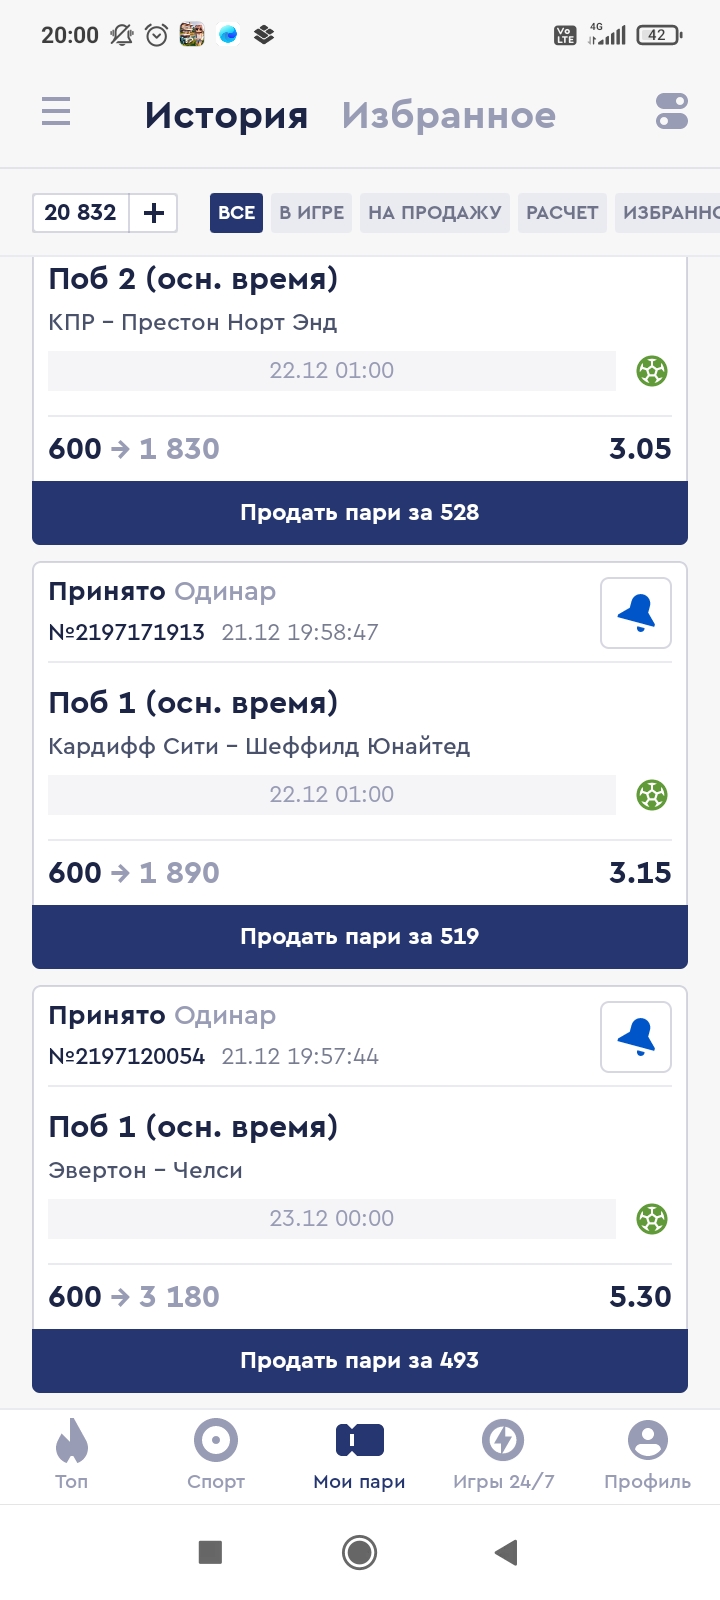The width and height of the screenshot is (720, 1600).
Task: Filter bets by НА ПРОДАЖУ
Action: [434, 213]
